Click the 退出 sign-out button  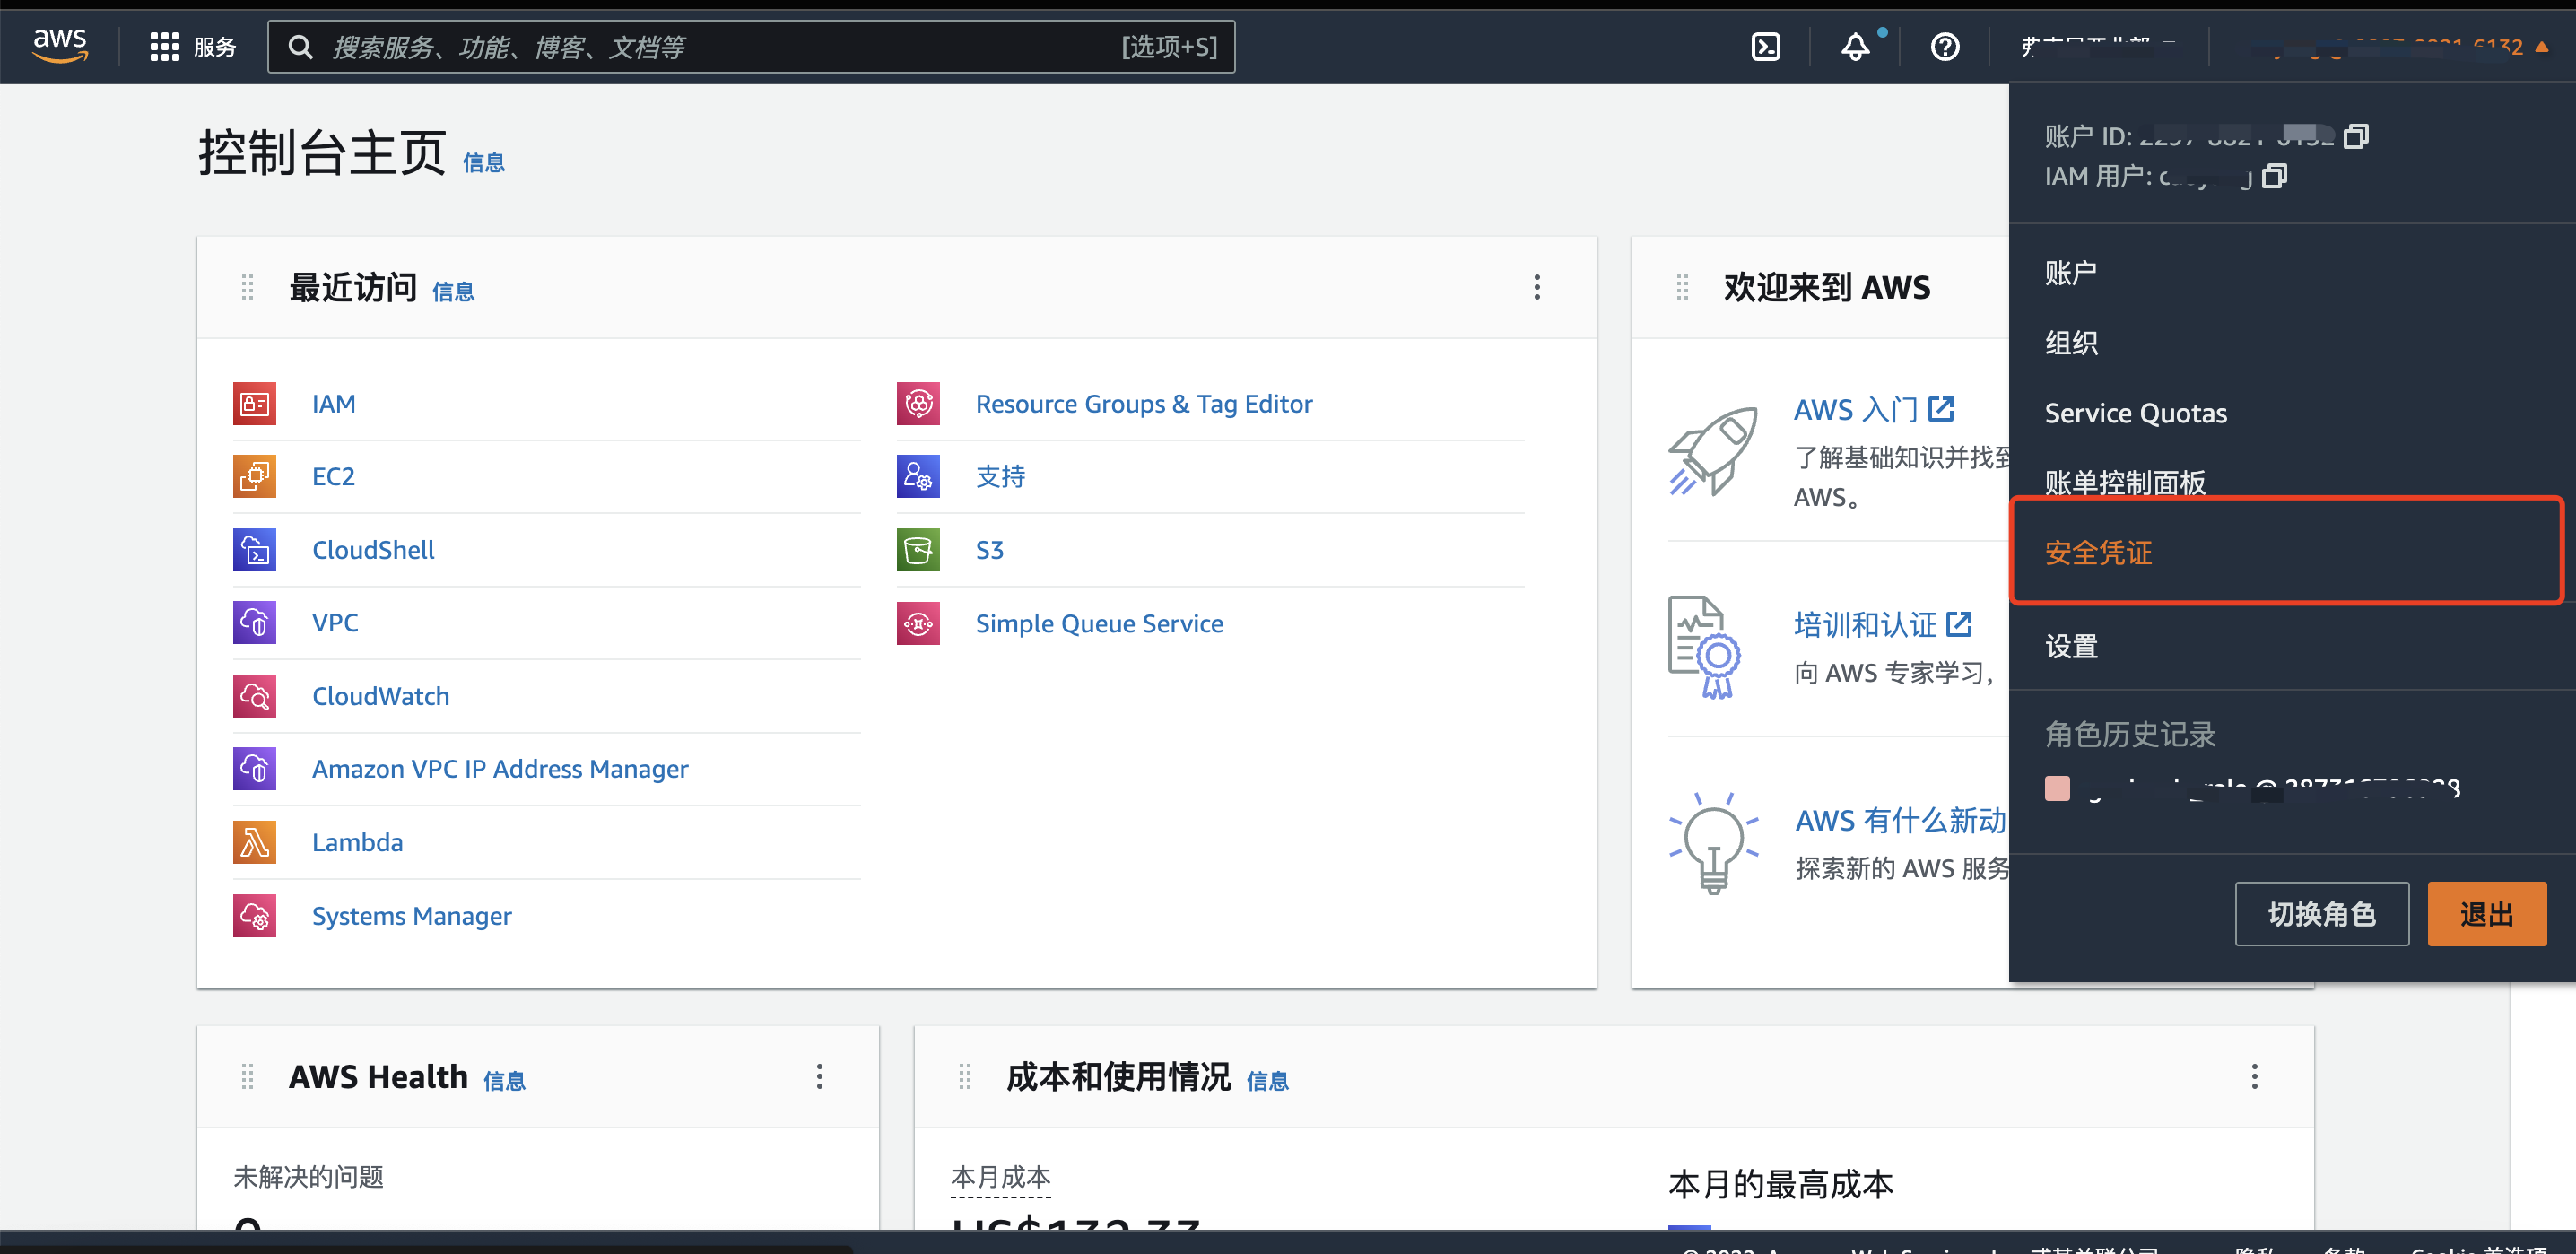click(x=2486, y=913)
